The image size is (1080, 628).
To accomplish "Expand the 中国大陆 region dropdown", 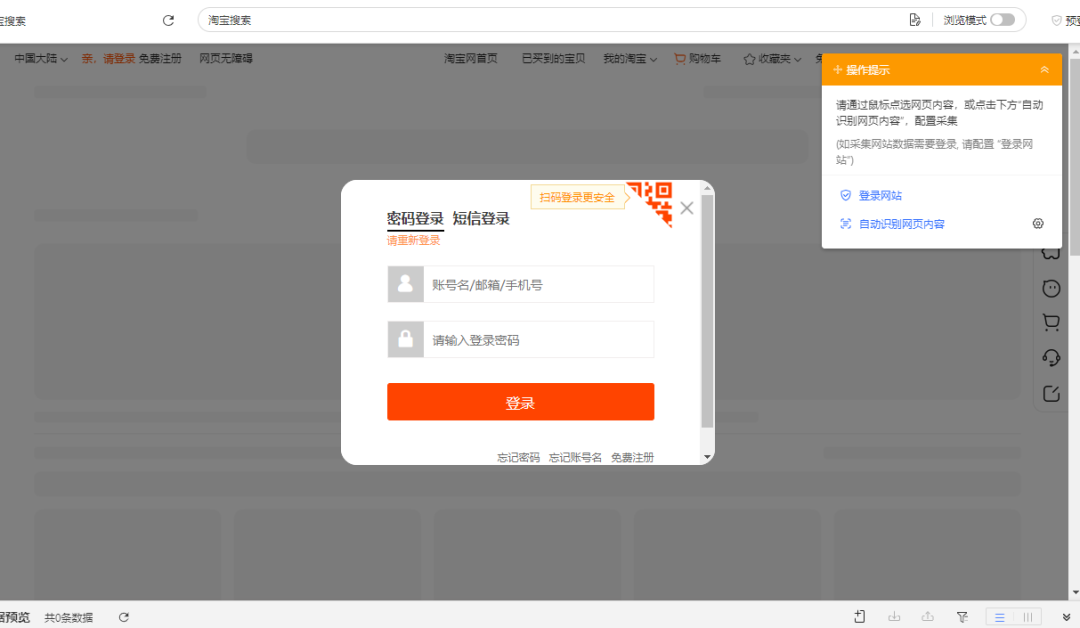I will coord(41,59).
